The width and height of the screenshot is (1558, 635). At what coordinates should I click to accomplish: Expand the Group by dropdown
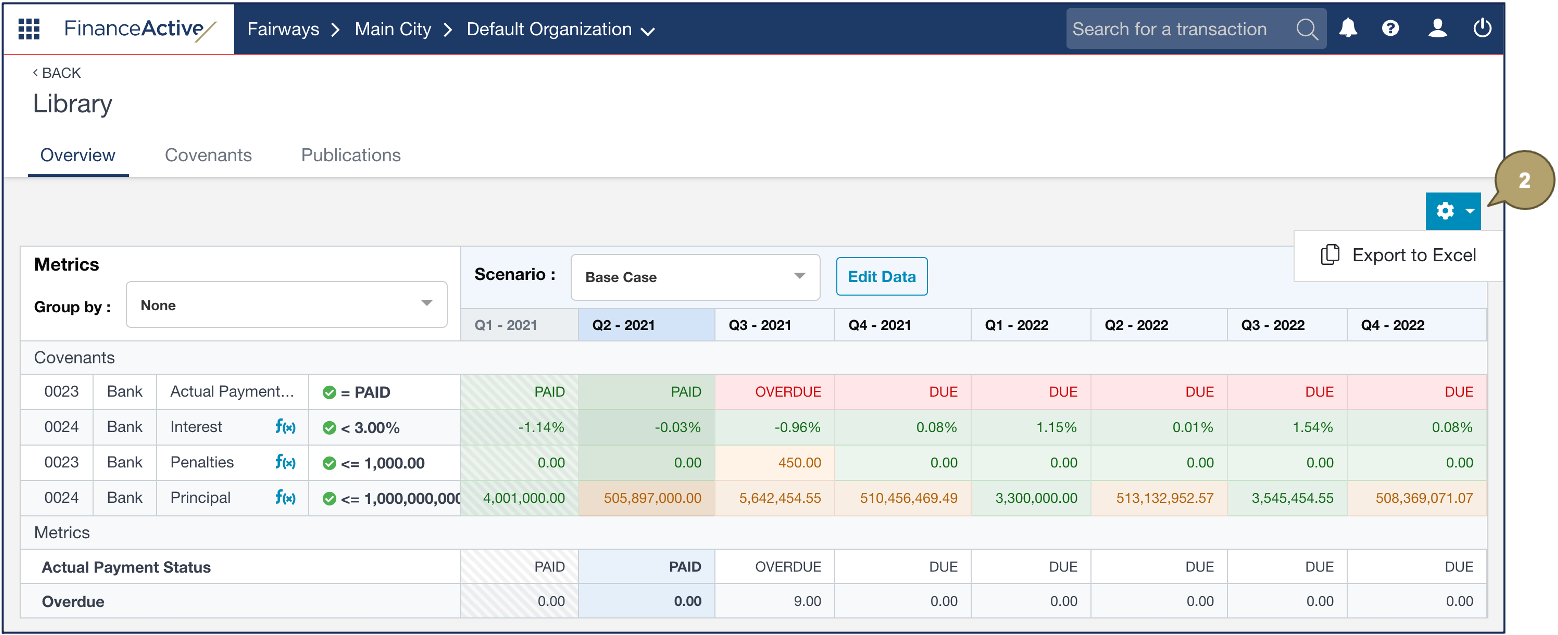click(x=286, y=305)
